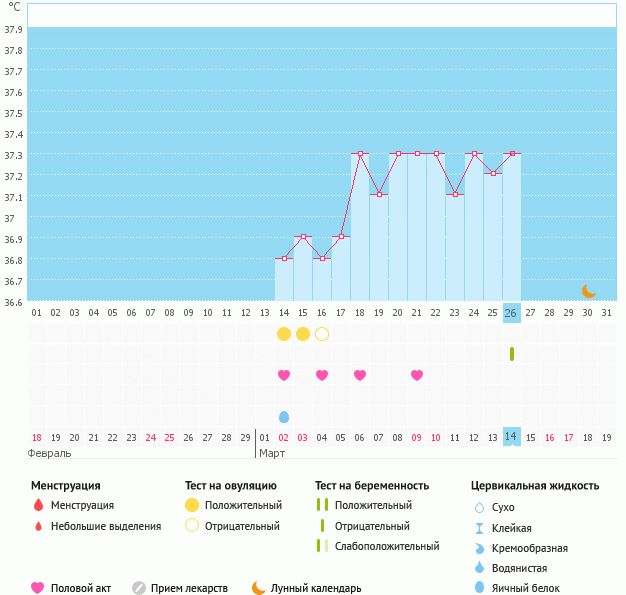
Task: Select the highlighted day 26 on the axis
Action: pyautogui.click(x=511, y=313)
